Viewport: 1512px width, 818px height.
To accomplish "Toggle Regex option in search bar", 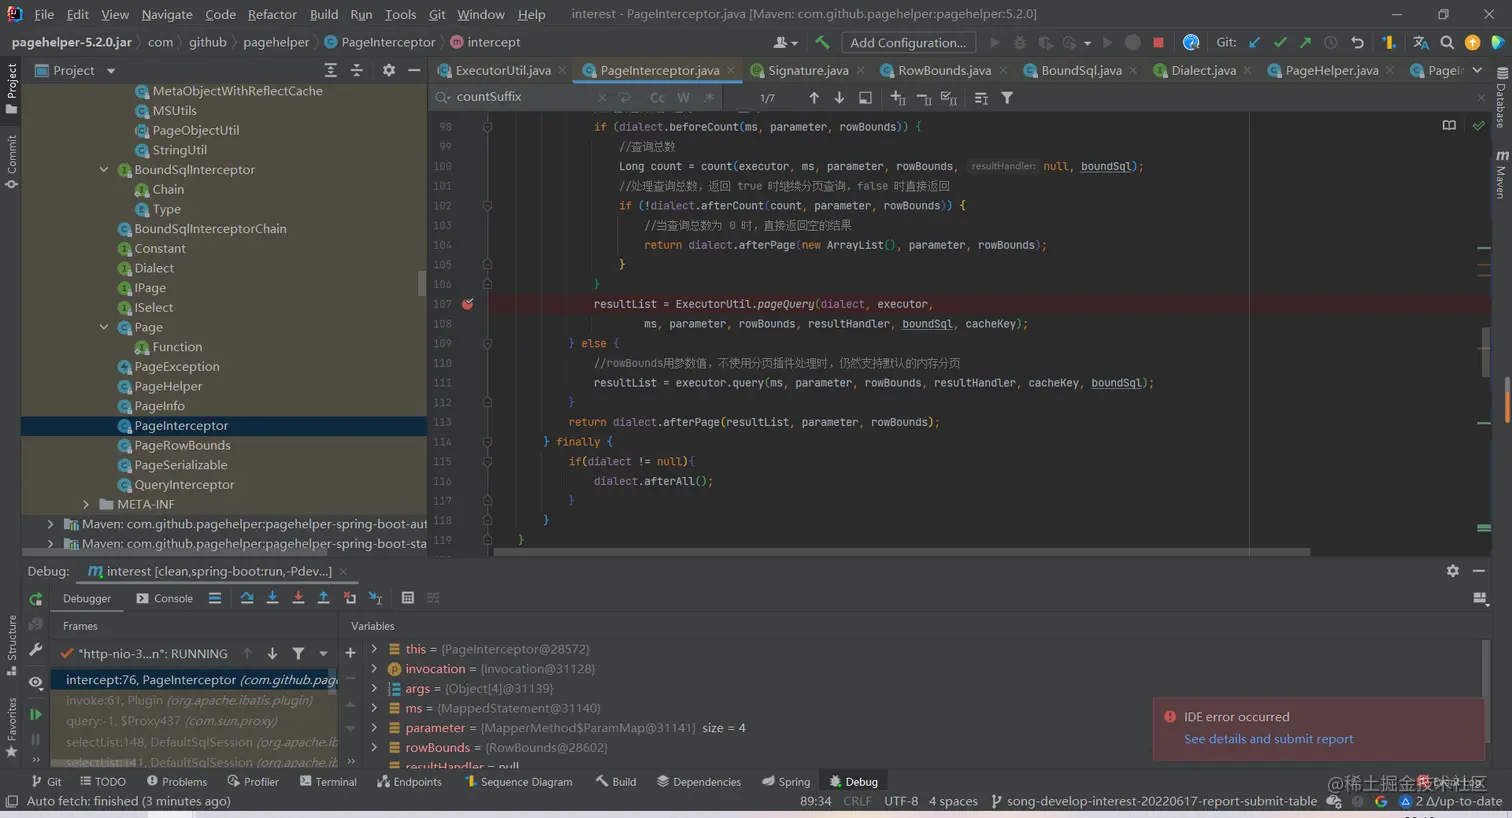I will click(x=709, y=97).
